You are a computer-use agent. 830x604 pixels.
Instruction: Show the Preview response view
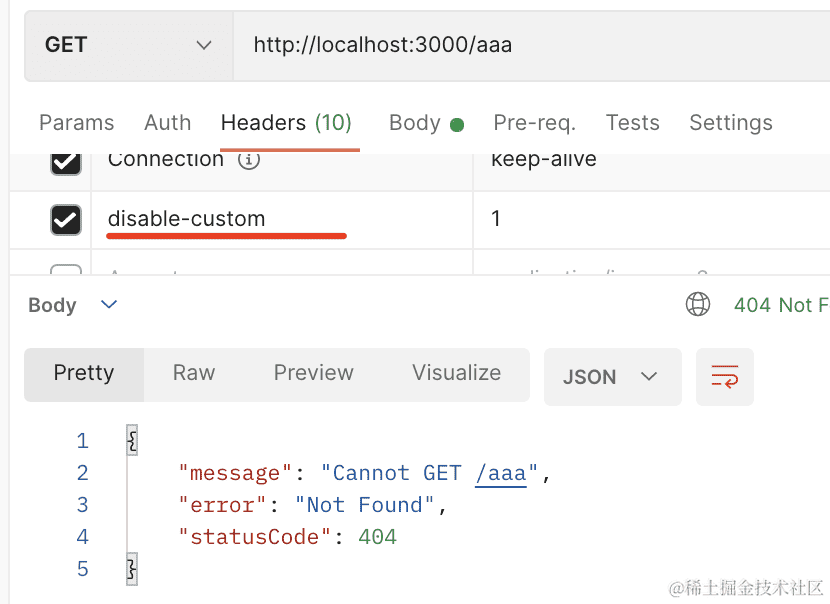pyautogui.click(x=313, y=373)
